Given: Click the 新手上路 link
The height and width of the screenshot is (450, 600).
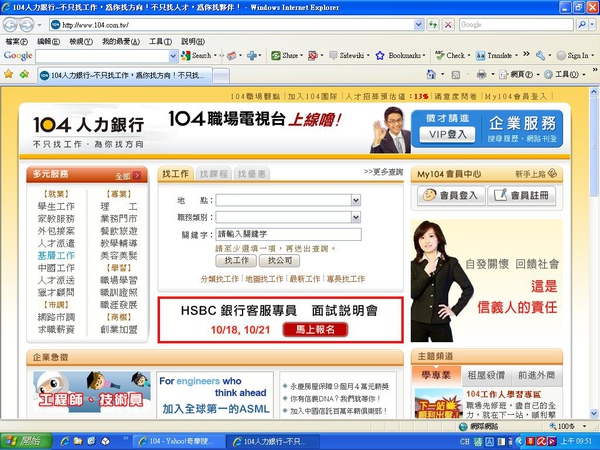Looking at the screenshot, I should point(536,174).
